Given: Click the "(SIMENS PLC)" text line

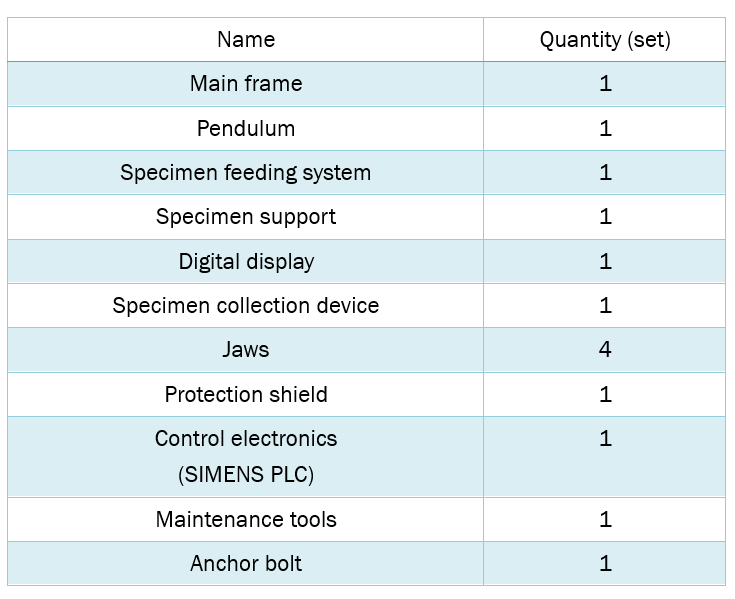Looking at the screenshot, I should [246, 475].
